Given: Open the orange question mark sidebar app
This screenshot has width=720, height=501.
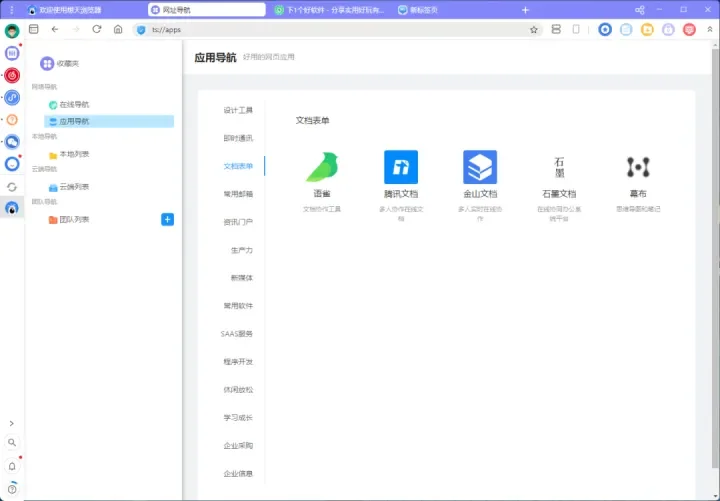Looking at the screenshot, I should [12, 120].
